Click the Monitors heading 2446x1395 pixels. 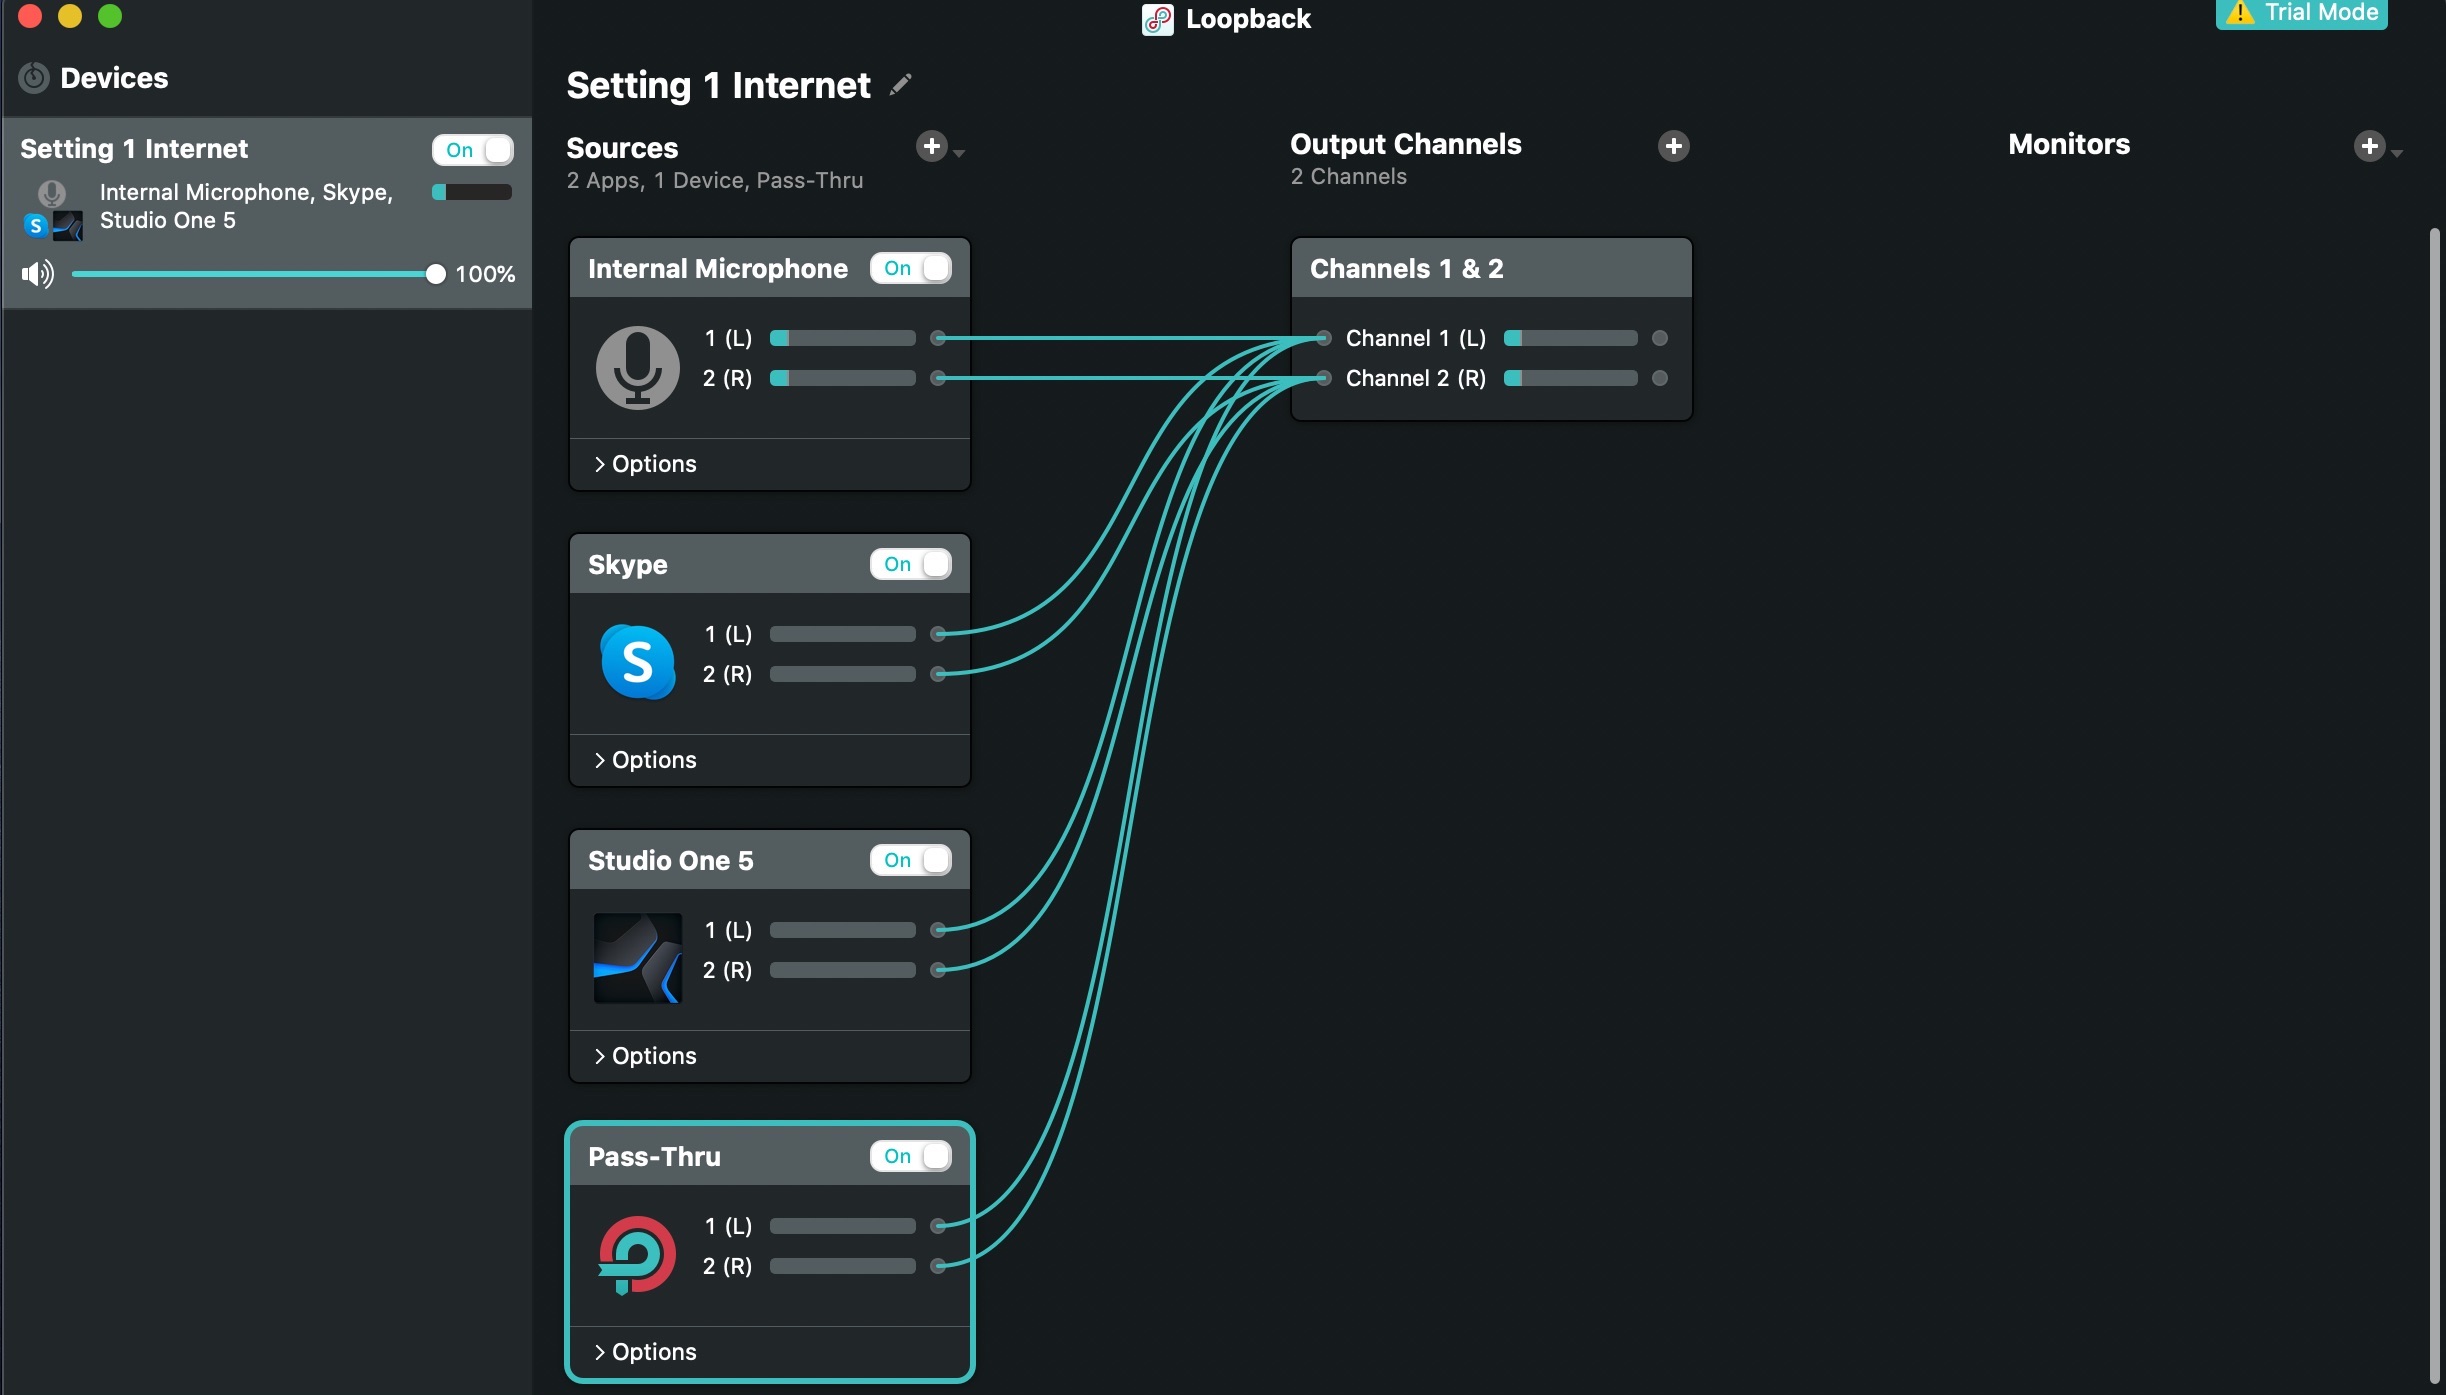pyautogui.click(x=2069, y=145)
